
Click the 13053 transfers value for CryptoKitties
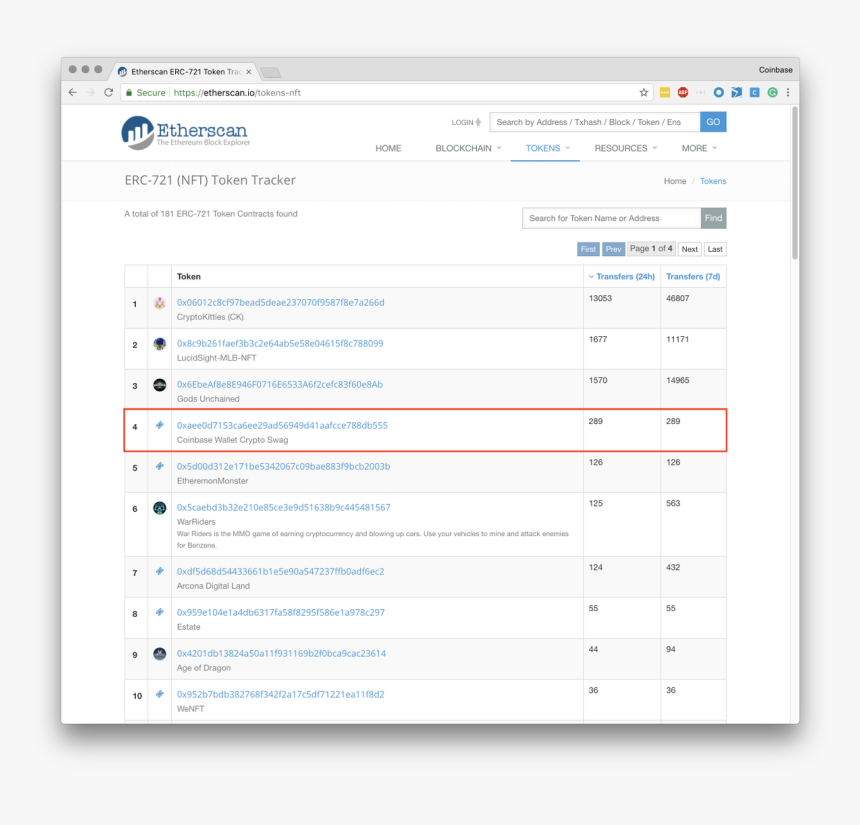[600, 298]
